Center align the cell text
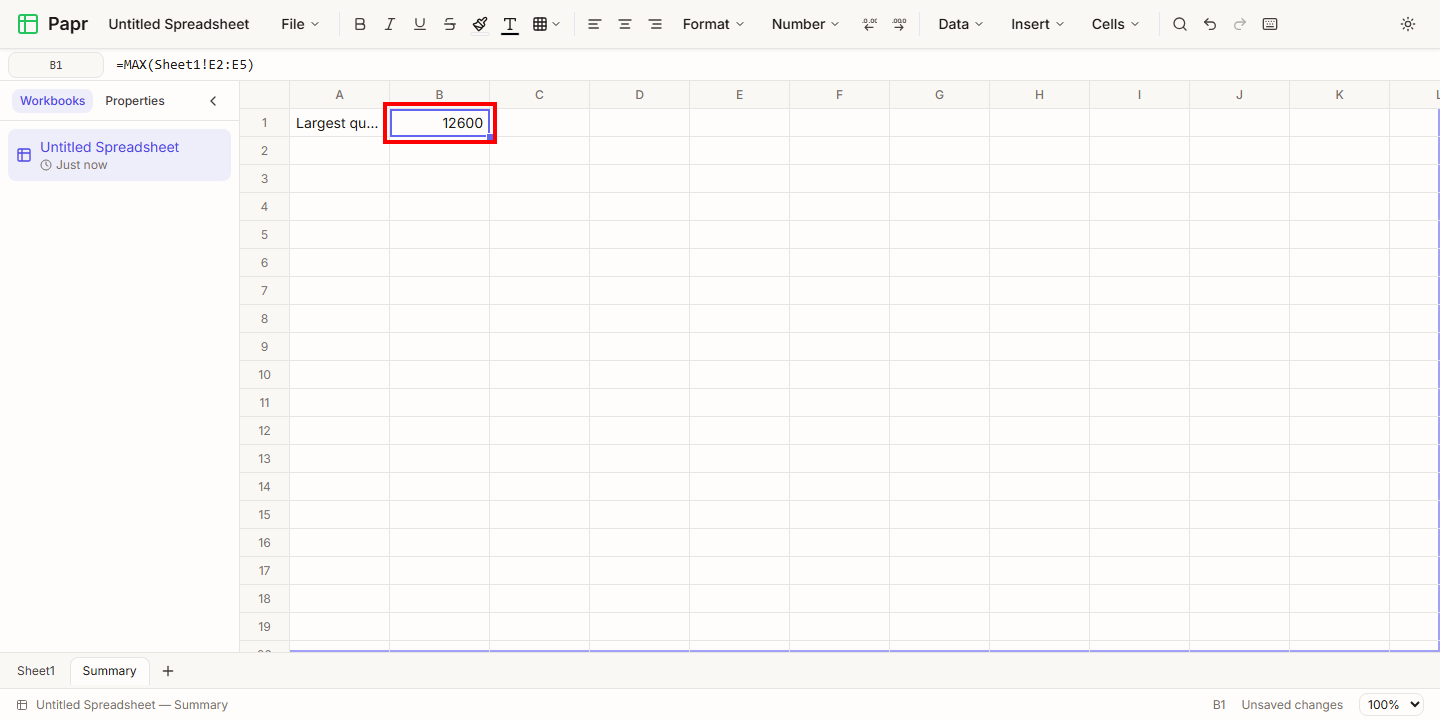The height and width of the screenshot is (720, 1440). 625,24
